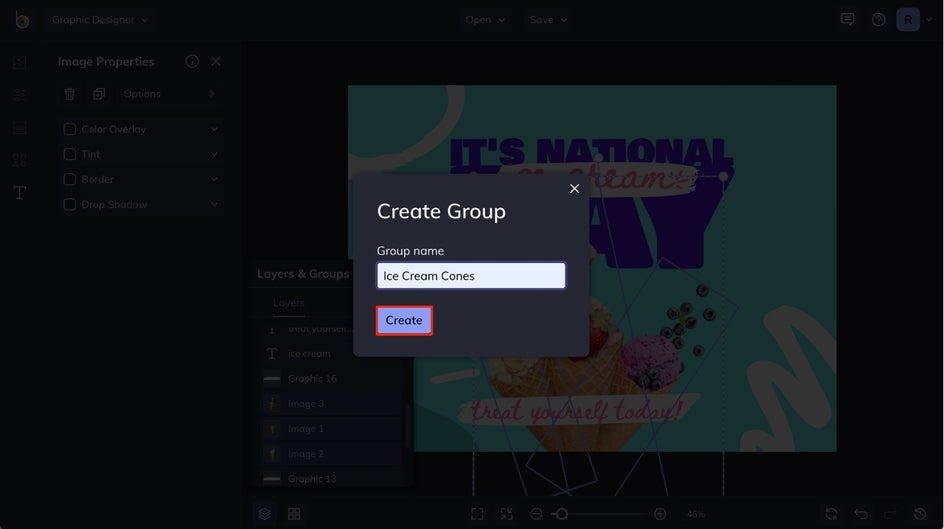The width and height of the screenshot is (944, 529).
Task: Click the Create button in the dialog
Action: [x=404, y=320]
